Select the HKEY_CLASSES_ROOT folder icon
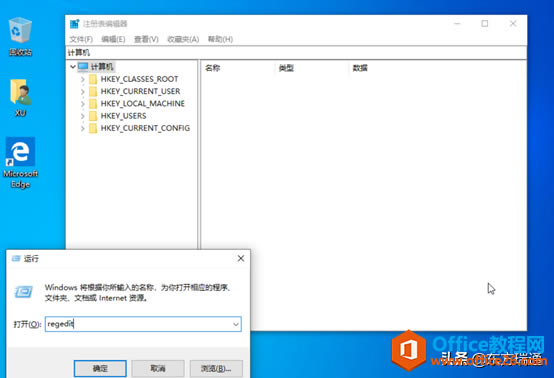This screenshot has height=378, width=554. (93, 79)
